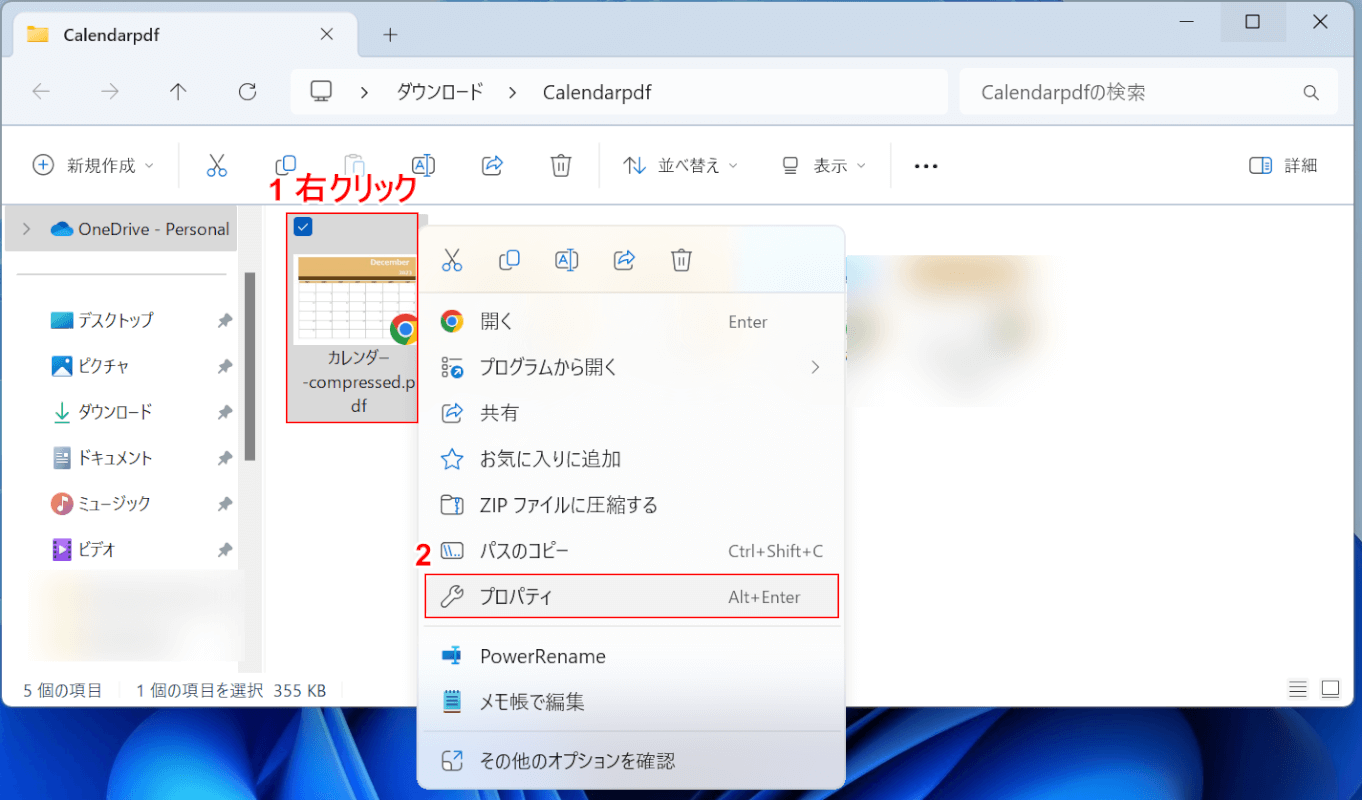Click the Copy icon in the Explorer toolbar
The image size is (1362, 800).
[286, 165]
